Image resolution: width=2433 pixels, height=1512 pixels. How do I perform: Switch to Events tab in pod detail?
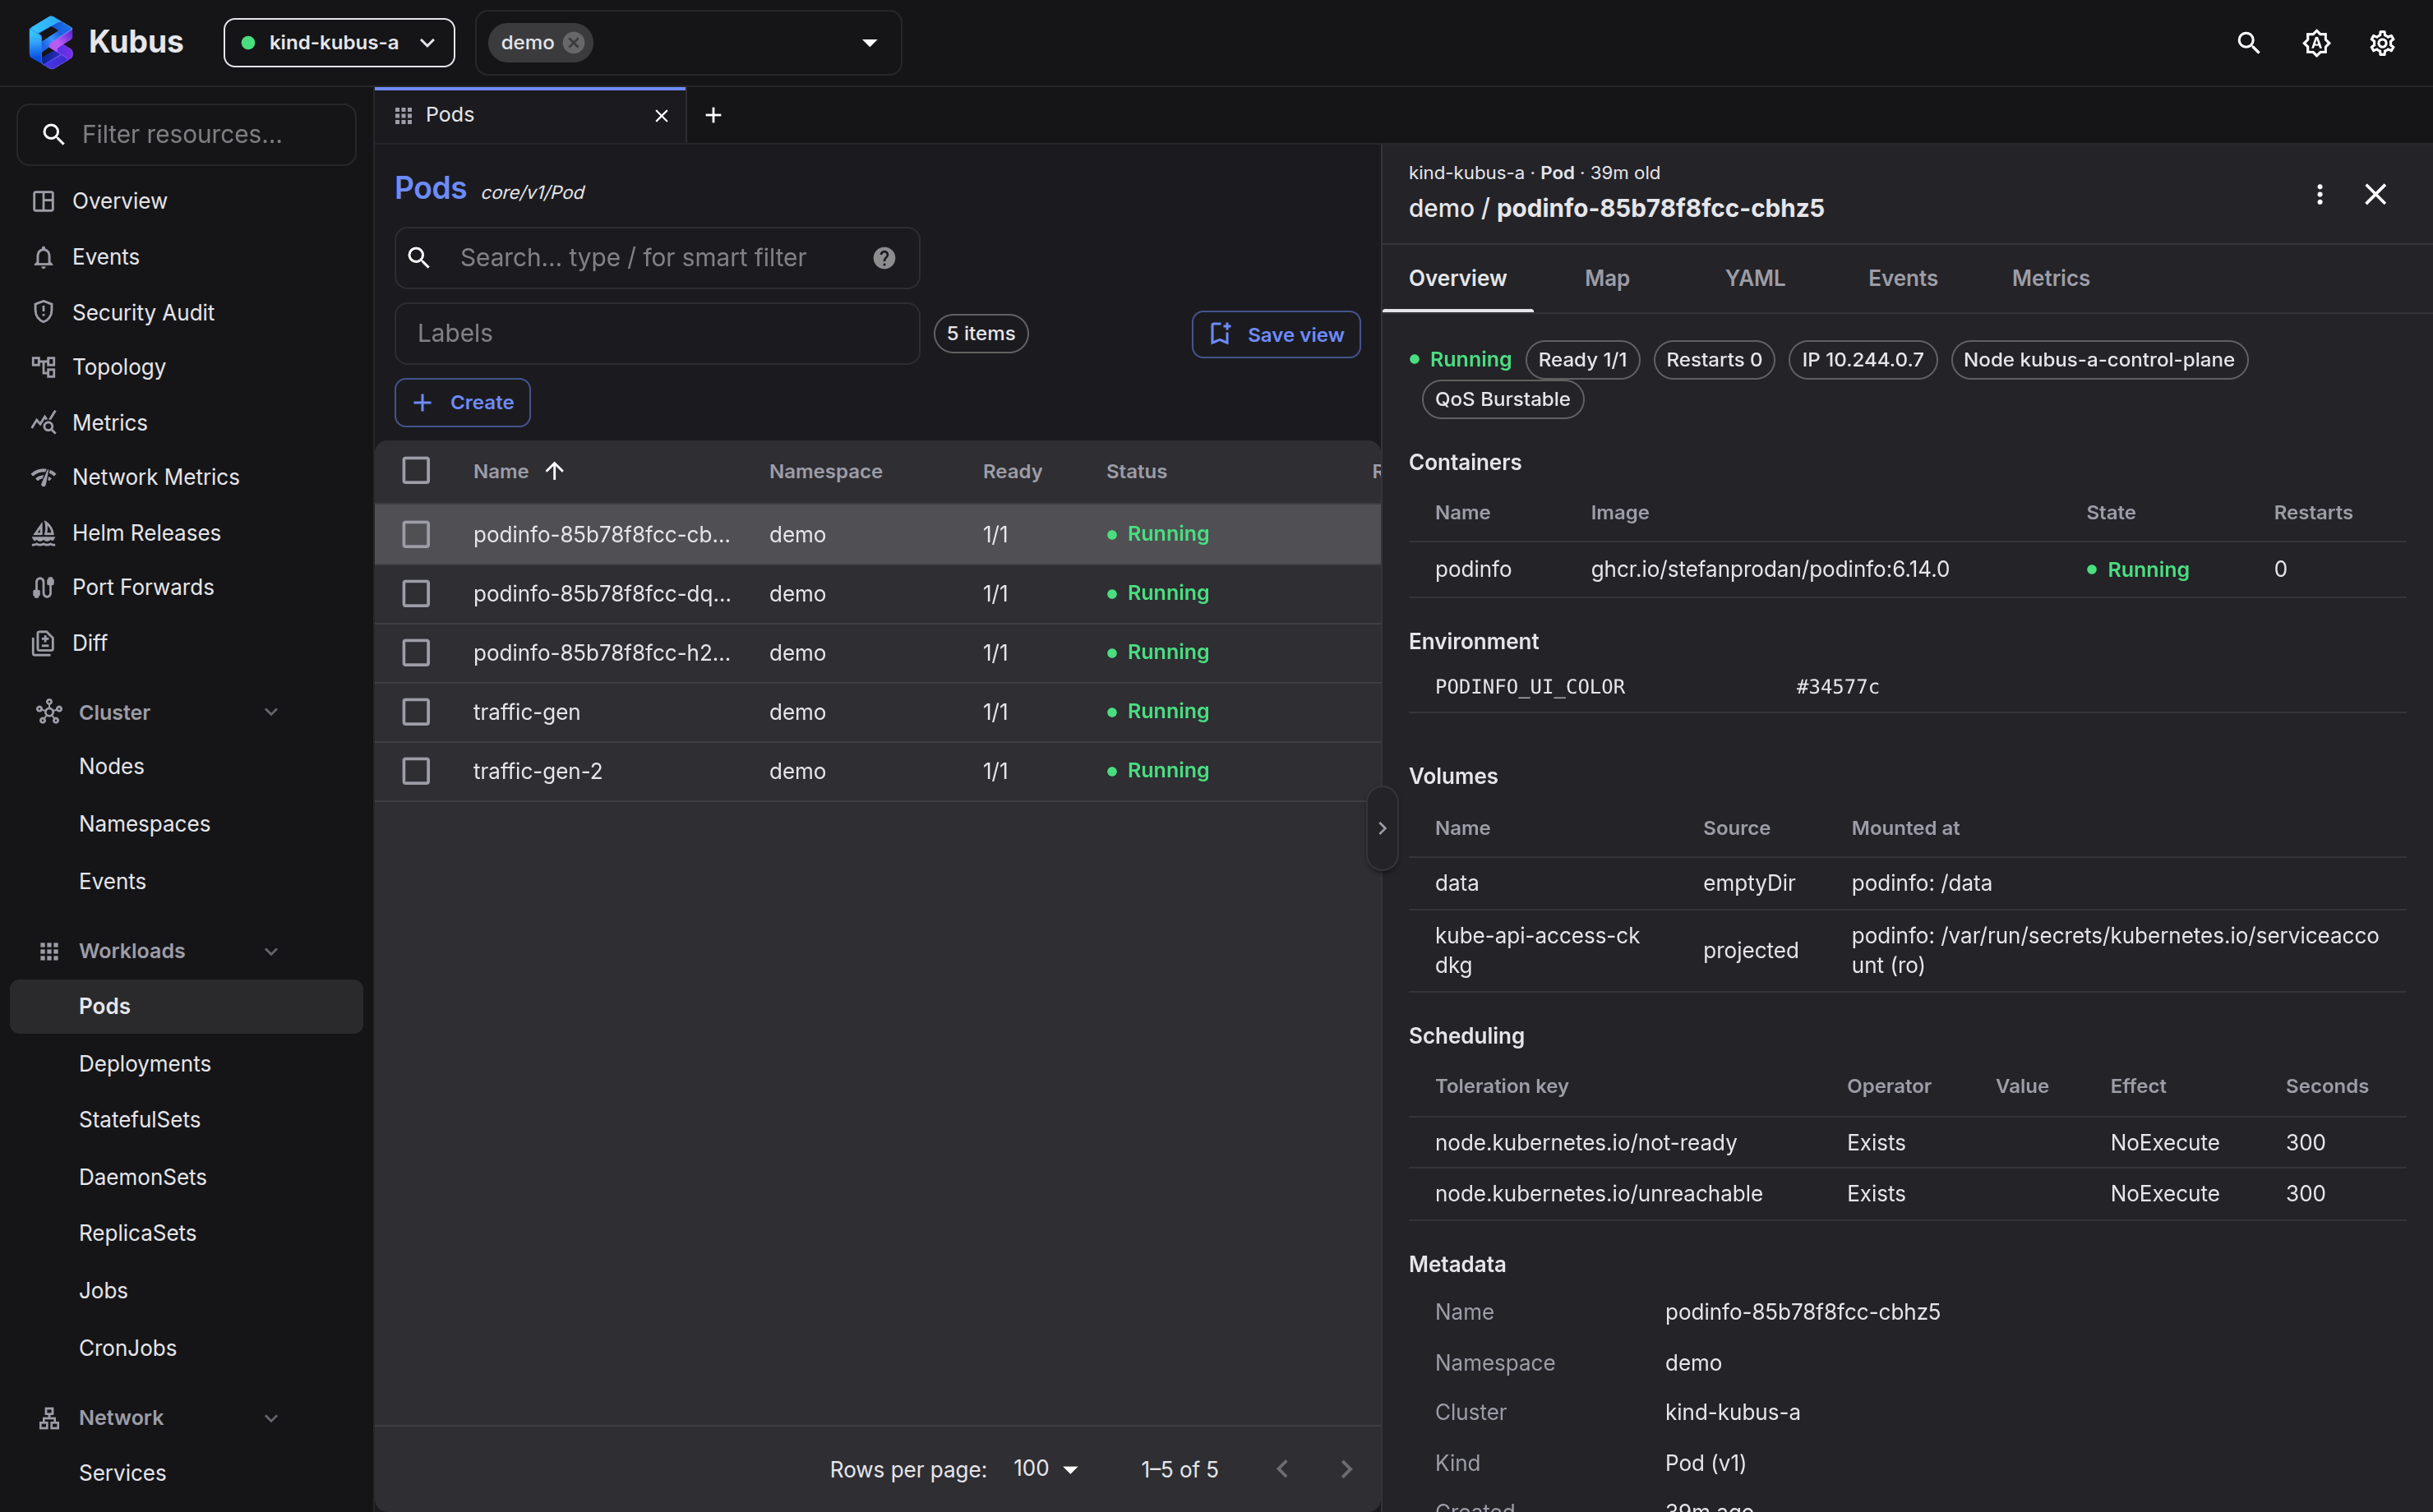(x=1903, y=278)
